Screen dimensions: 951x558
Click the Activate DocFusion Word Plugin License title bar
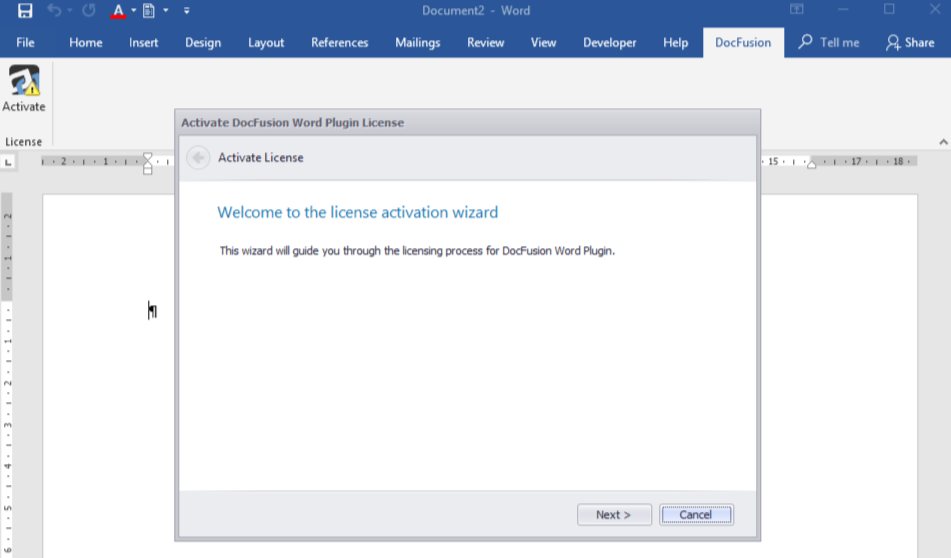pyautogui.click(x=467, y=123)
